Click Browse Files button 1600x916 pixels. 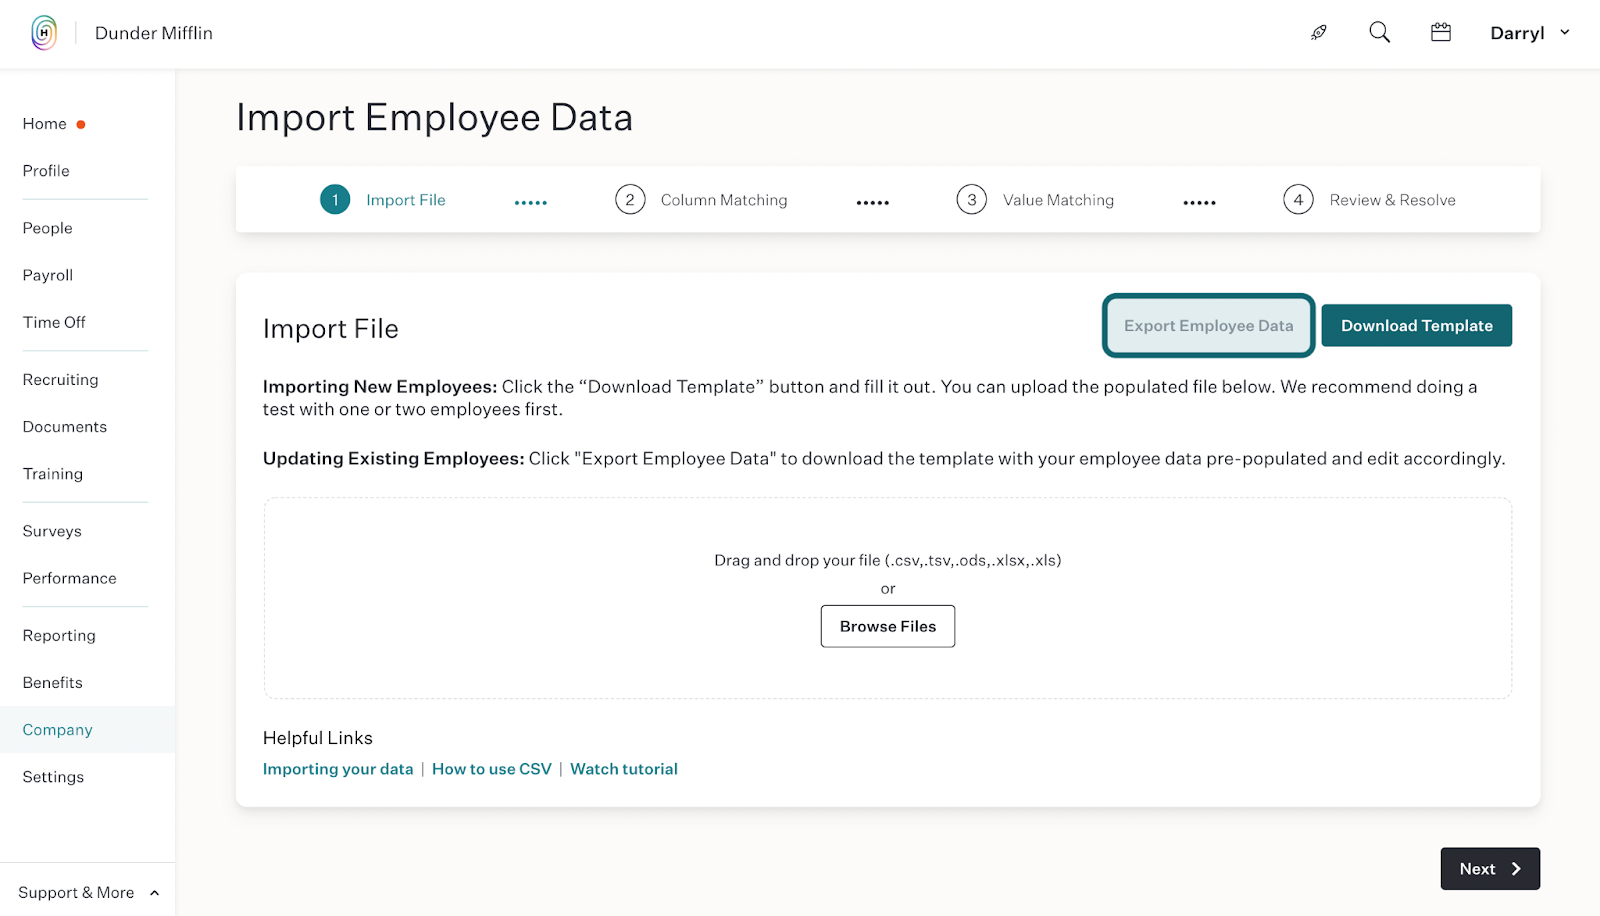point(888,626)
